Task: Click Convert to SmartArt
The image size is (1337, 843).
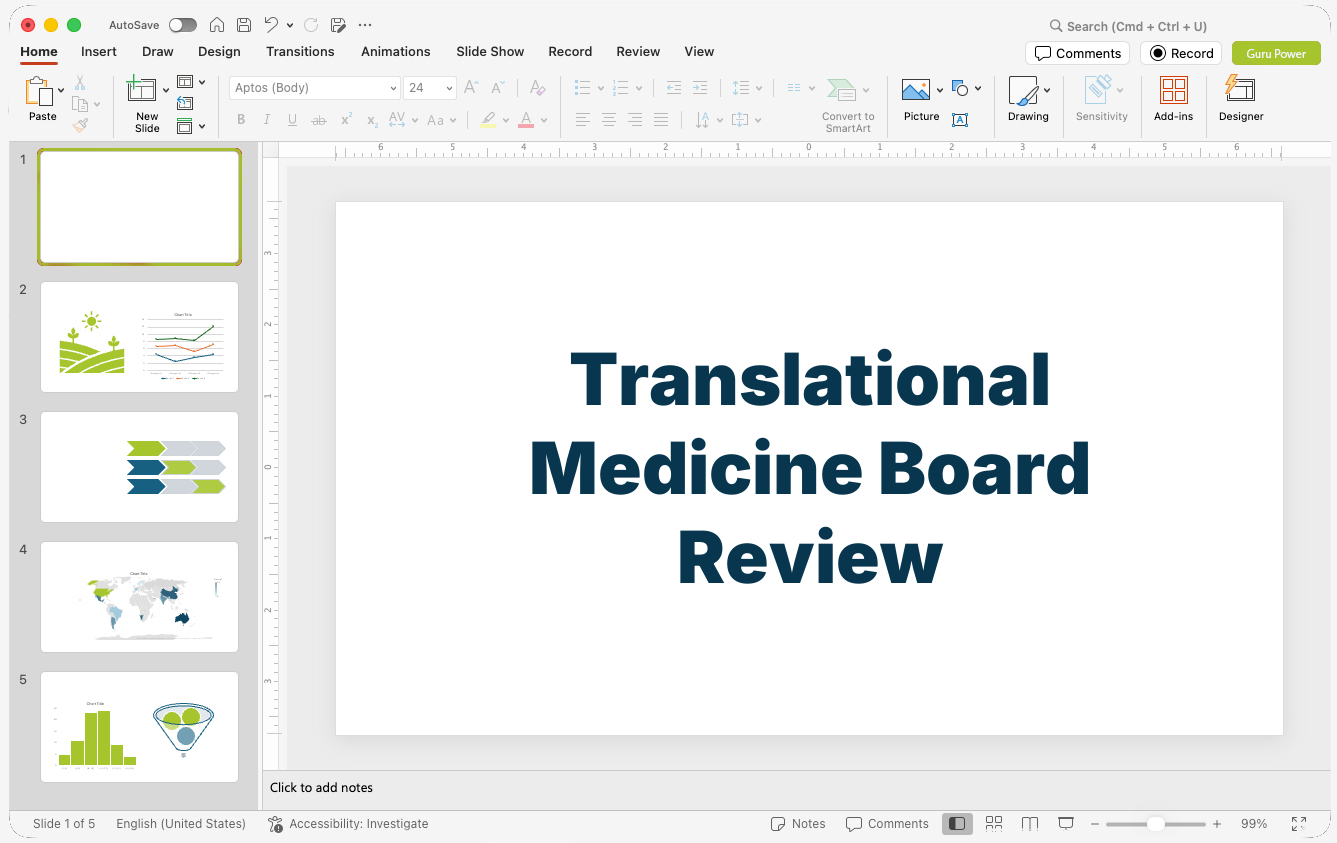Action: point(848,105)
